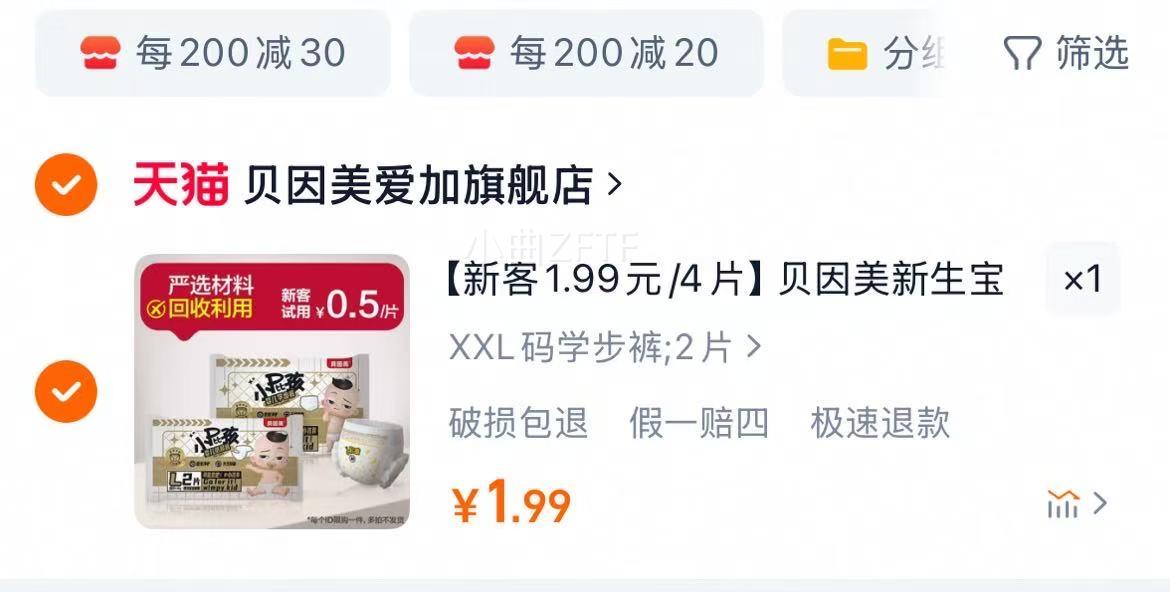1170x592 pixels.
Task: Click the red shop icon beside 每200减30
Action: [x=101, y=53]
